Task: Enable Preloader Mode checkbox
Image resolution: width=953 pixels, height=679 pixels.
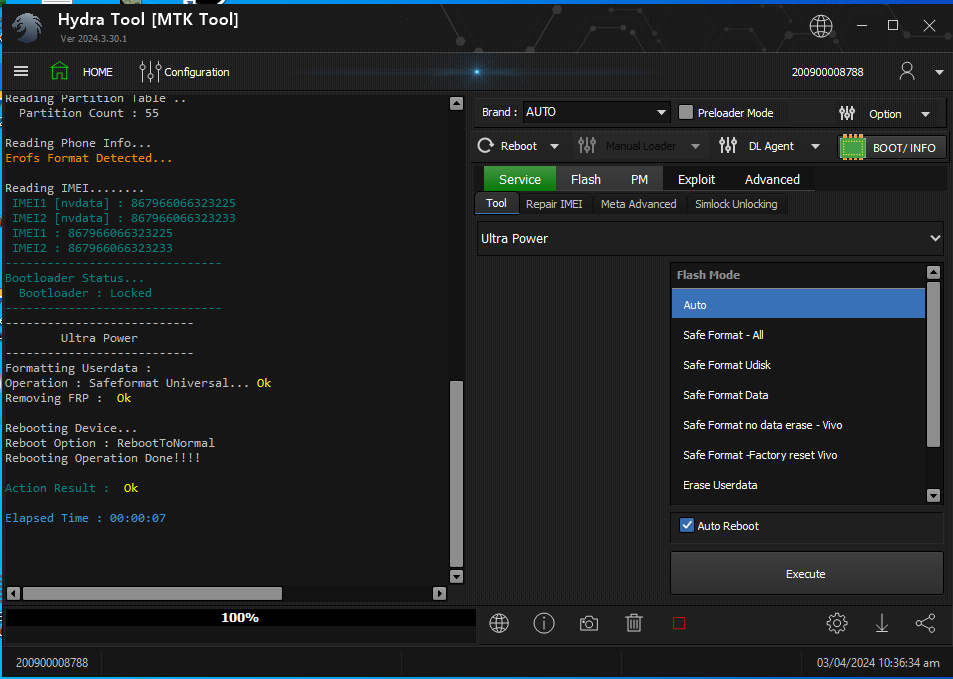Action: [686, 112]
